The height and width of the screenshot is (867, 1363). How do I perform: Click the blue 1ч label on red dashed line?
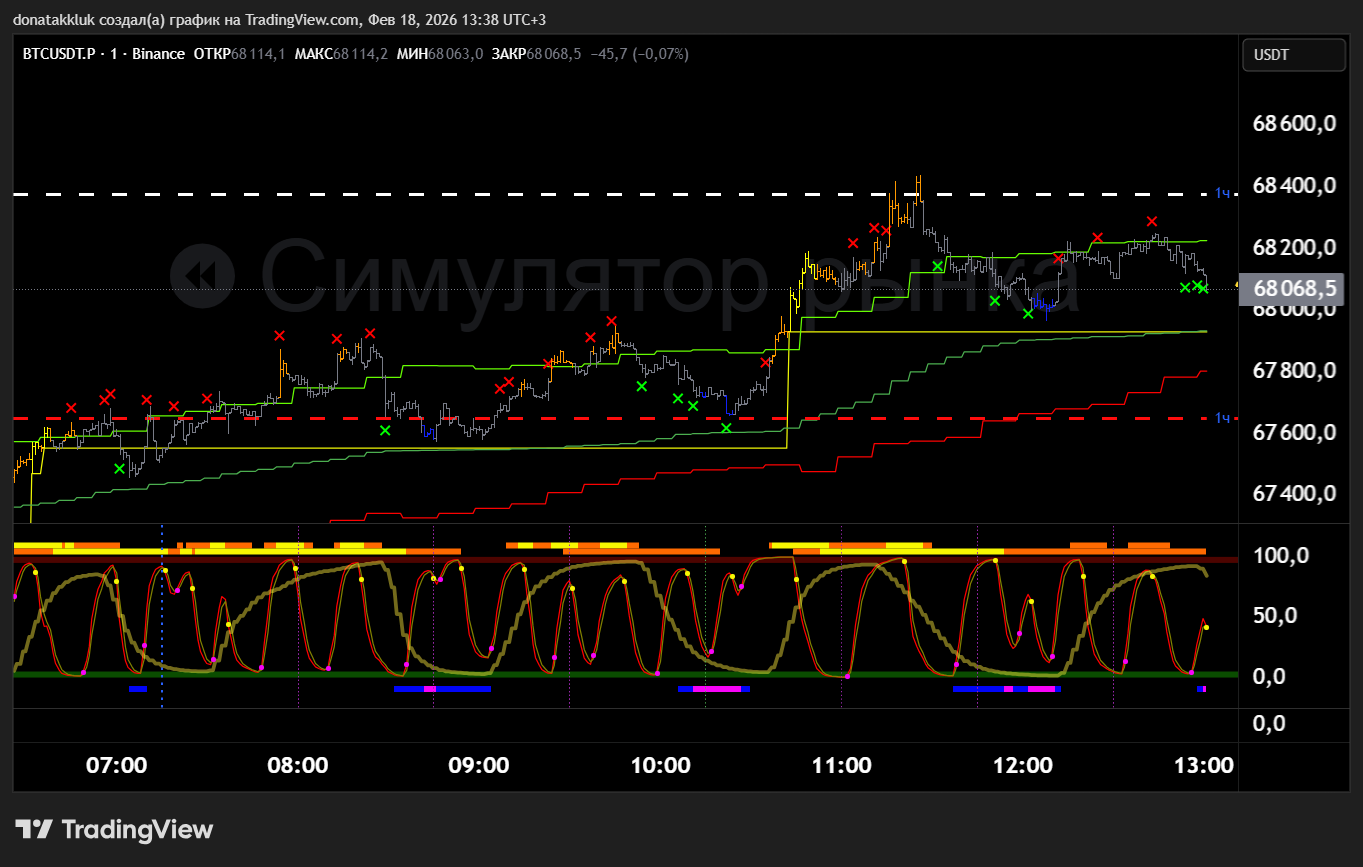click(1222, 418)
